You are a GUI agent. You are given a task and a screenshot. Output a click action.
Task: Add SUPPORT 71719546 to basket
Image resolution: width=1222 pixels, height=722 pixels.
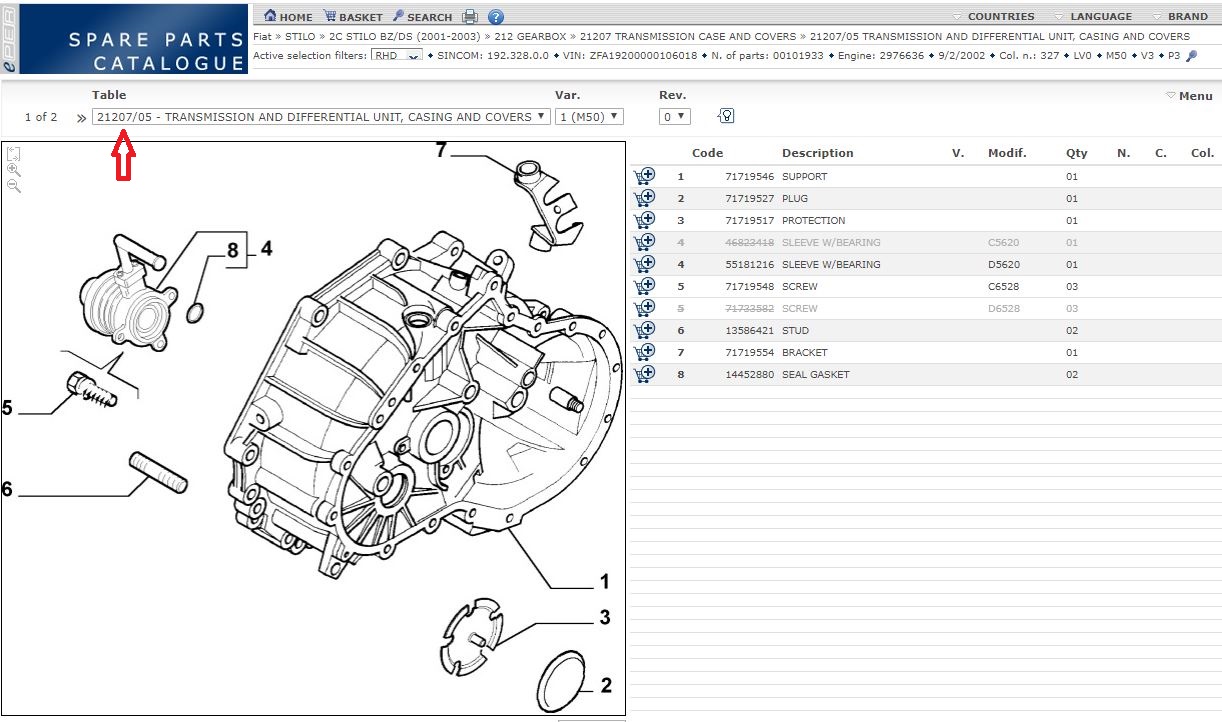(x=644, y=176)
